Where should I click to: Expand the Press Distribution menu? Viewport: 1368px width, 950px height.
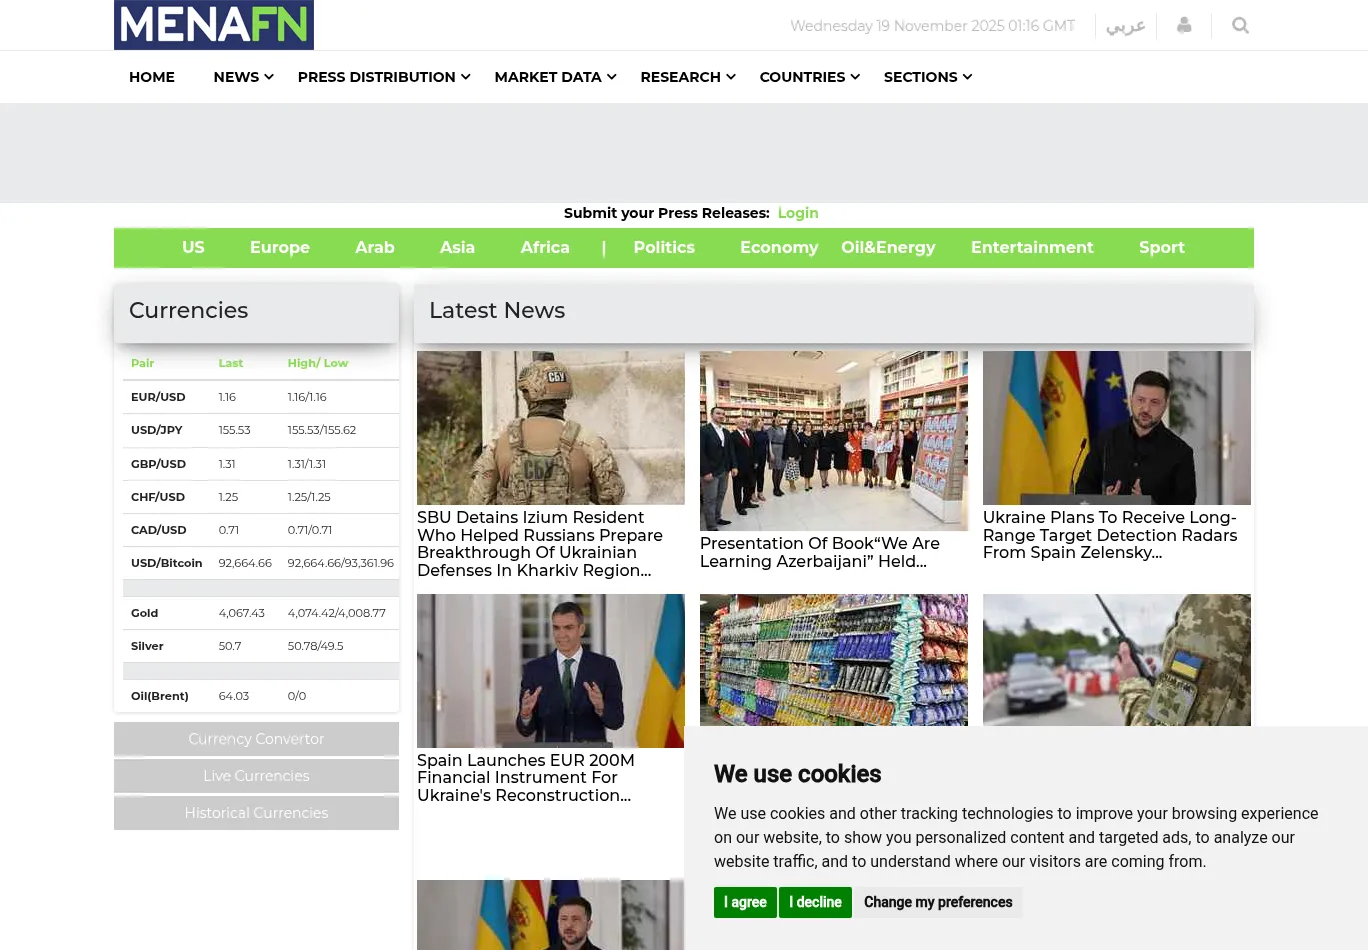point(383,77)
